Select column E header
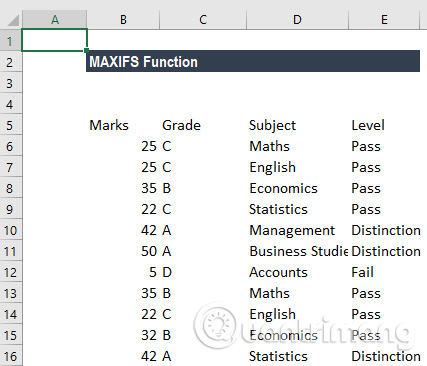Viewport: 427px width, 366px height. (x=384, y=19)
